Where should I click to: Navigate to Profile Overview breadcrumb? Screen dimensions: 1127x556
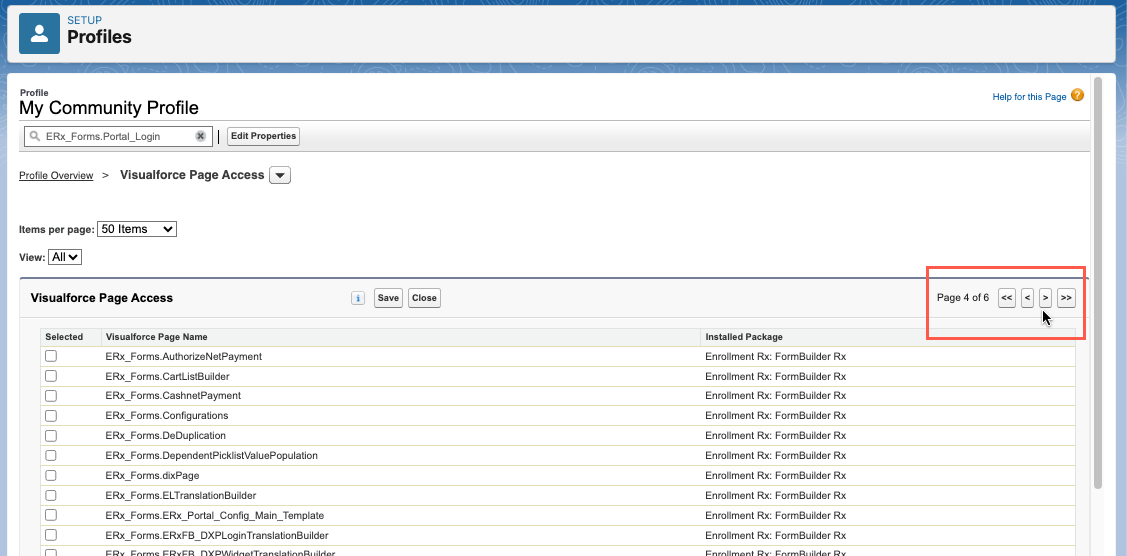coord(56,176)
